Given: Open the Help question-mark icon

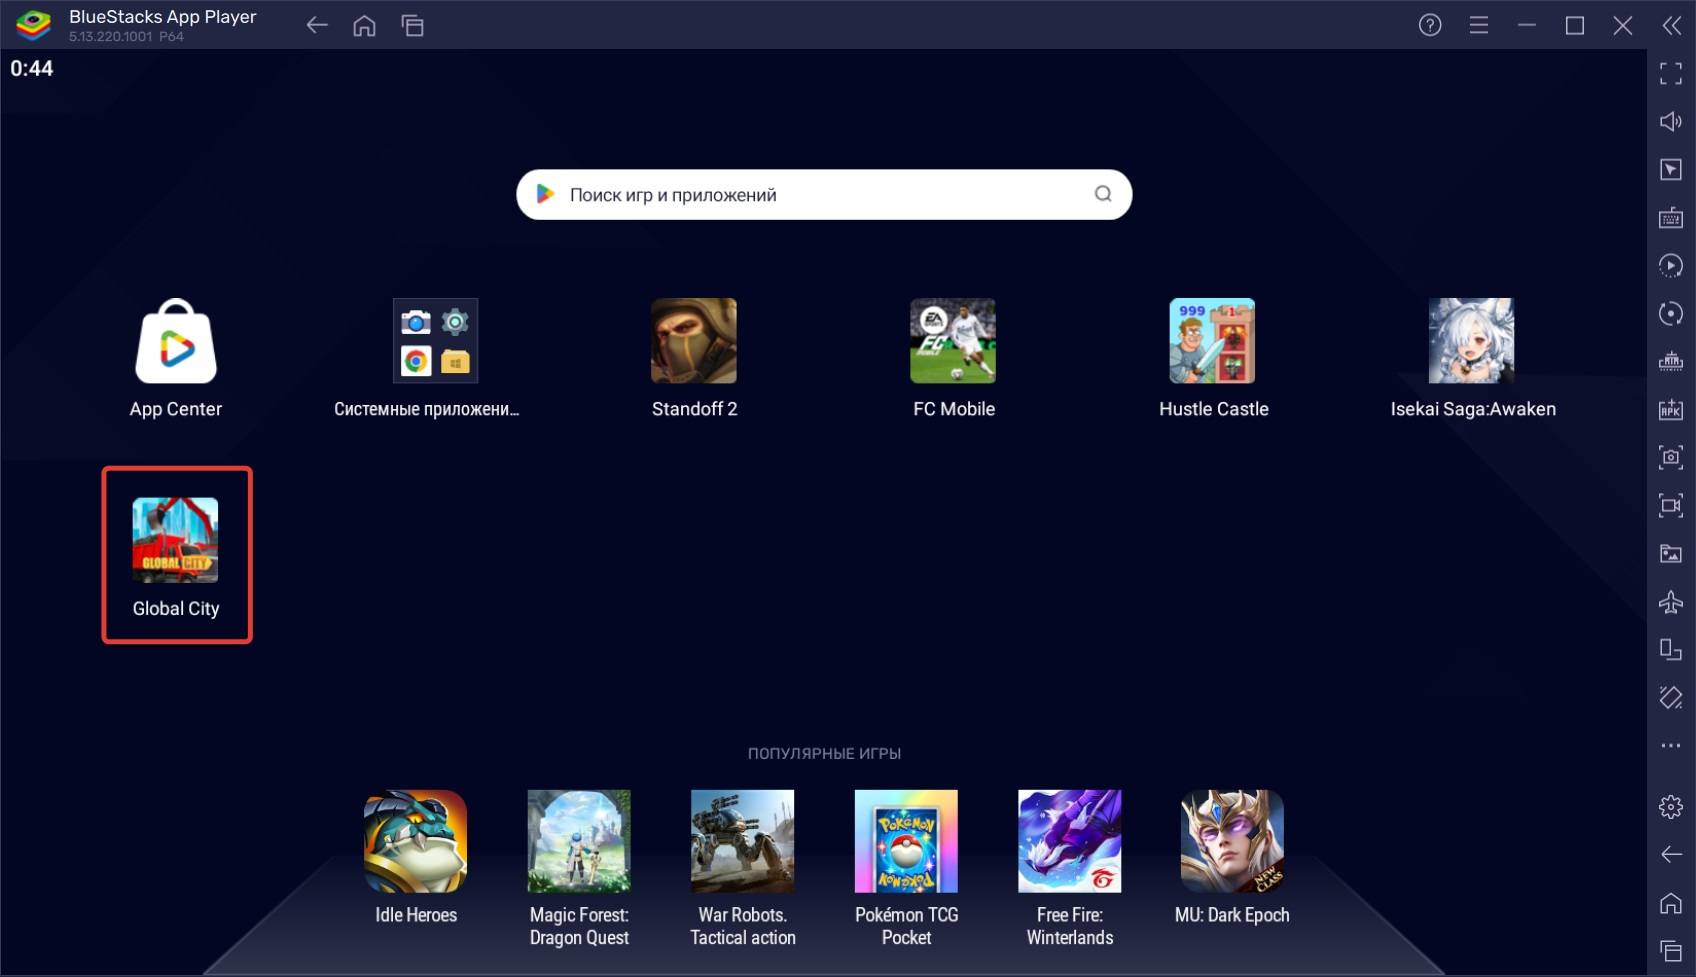Looking at the screenshot, I should 1430,26.
